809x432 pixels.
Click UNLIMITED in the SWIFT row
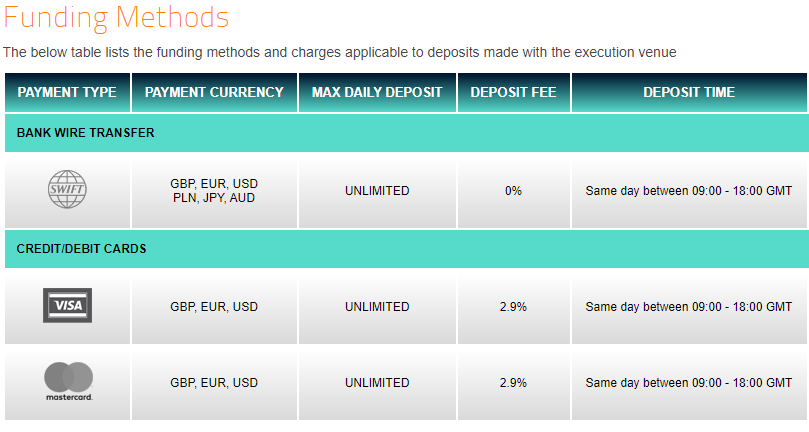tap(377, 191)
